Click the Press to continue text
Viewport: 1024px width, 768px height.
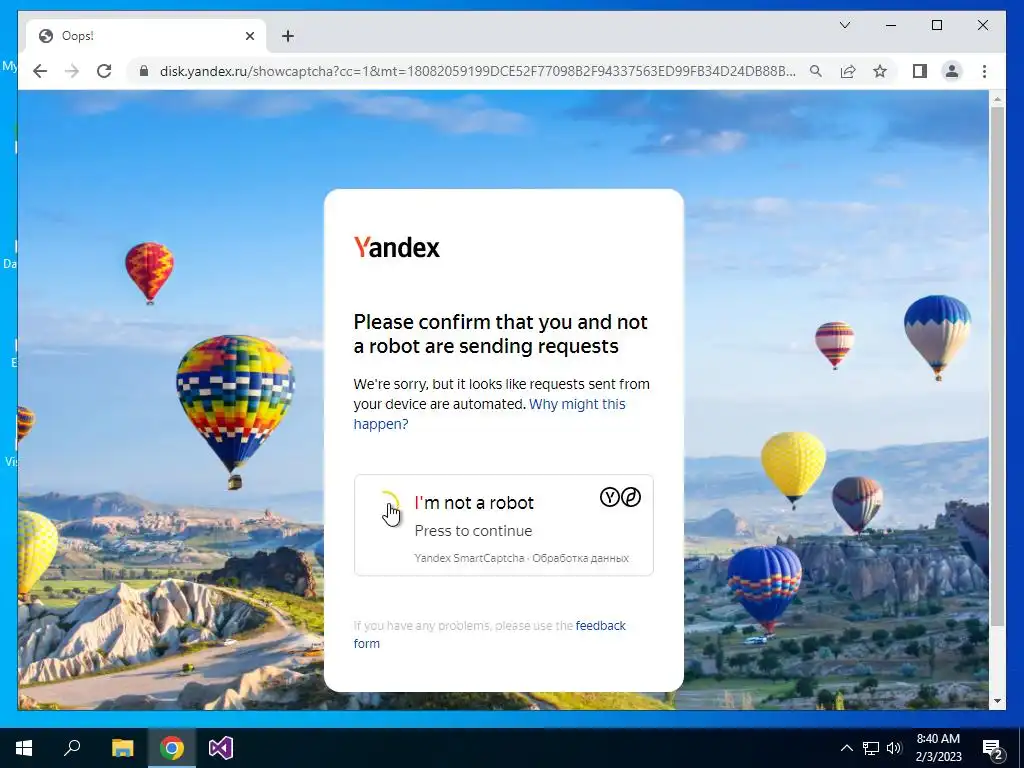tap(473, 531)
